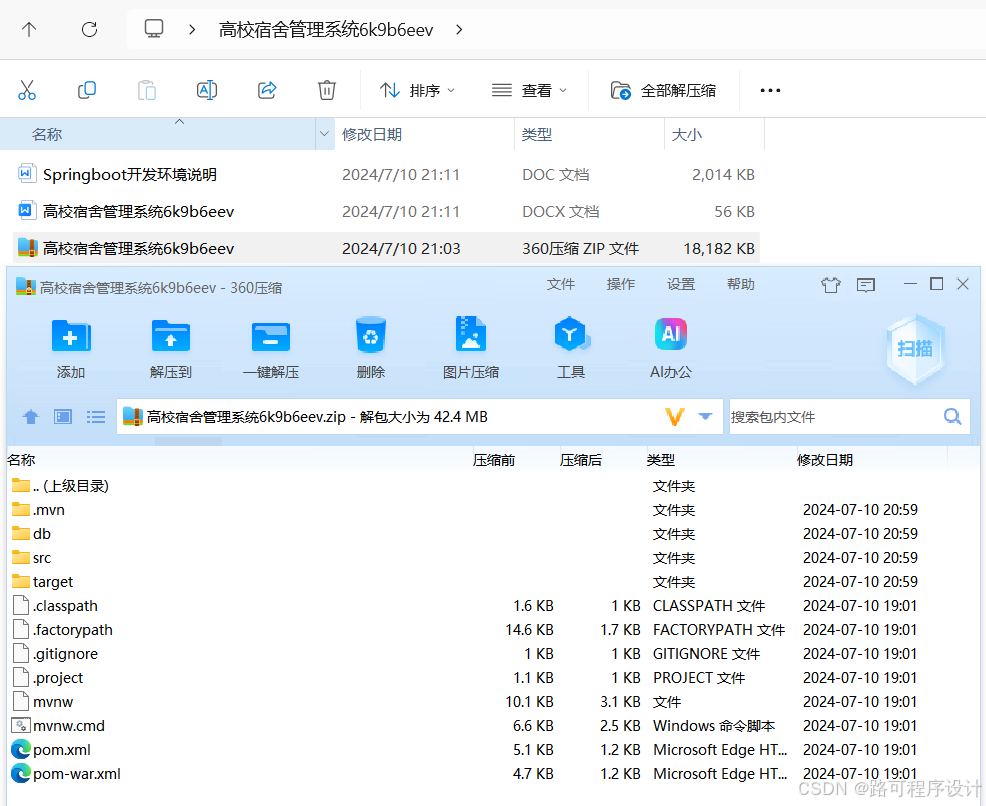Click the Explorer up-arrow navigation button

point(29,29)
